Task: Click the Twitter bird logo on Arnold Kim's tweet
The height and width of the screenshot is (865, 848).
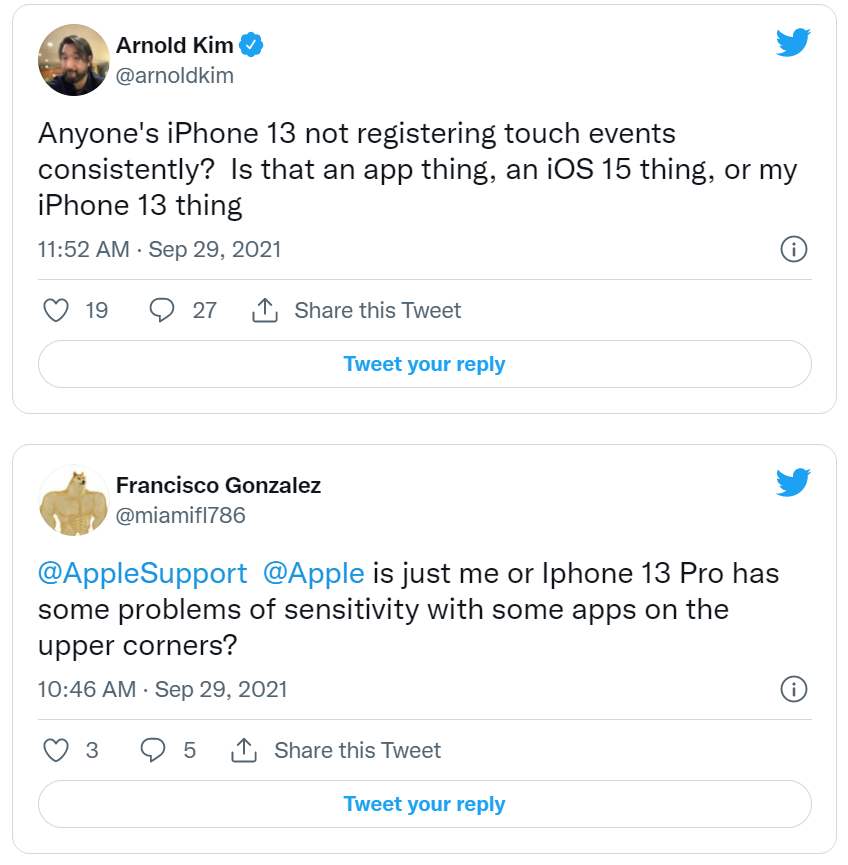Action: click(793, 42)
